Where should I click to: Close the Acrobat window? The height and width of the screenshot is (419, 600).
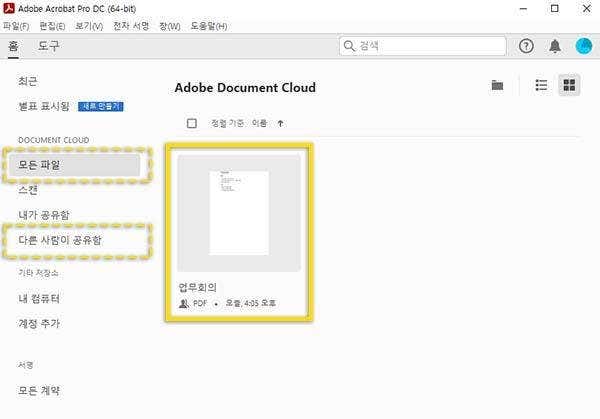click(586, 8)
